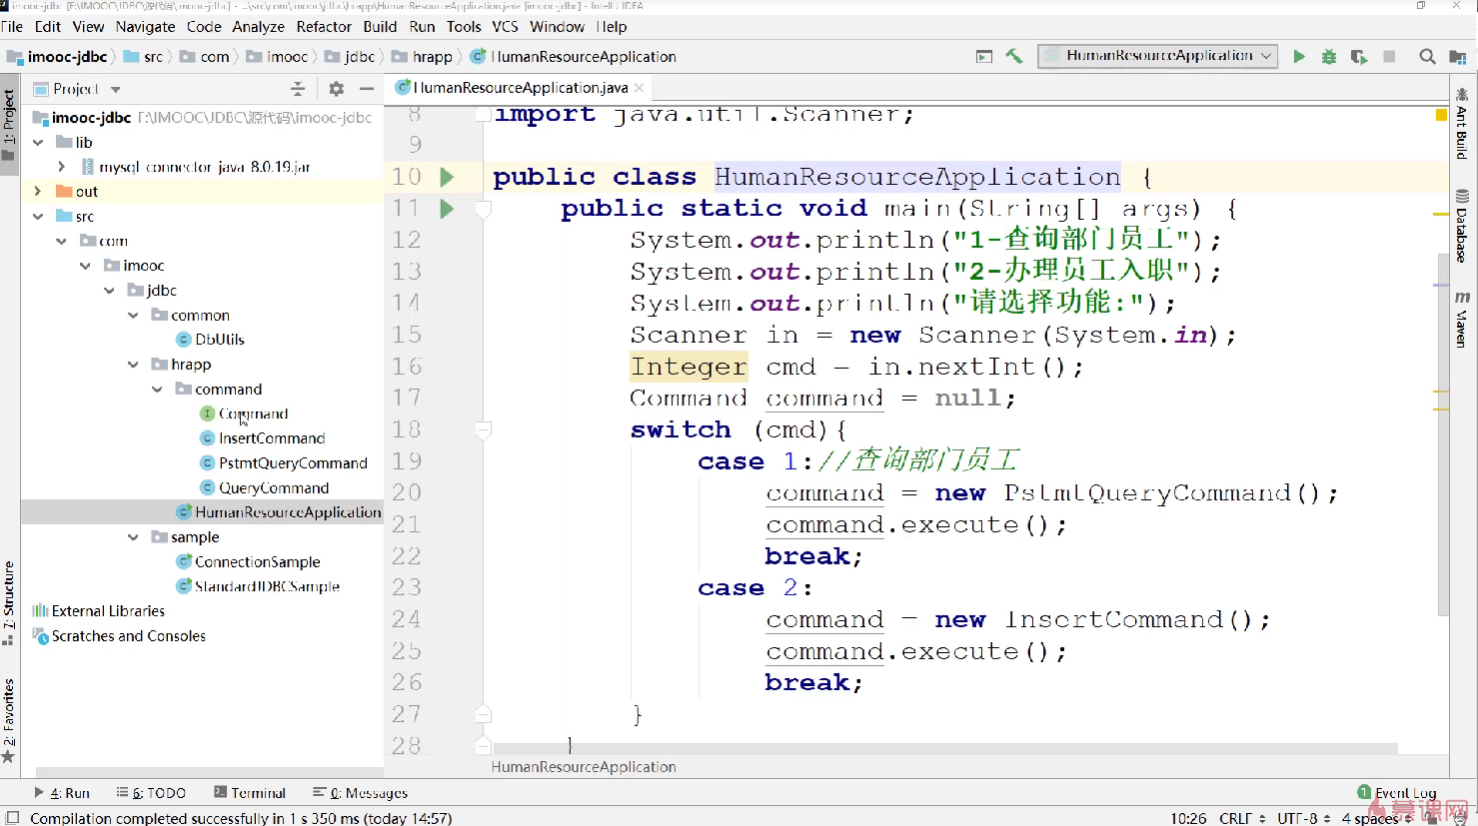Click run gutter arrow beside main method

[x=447, y=209]
